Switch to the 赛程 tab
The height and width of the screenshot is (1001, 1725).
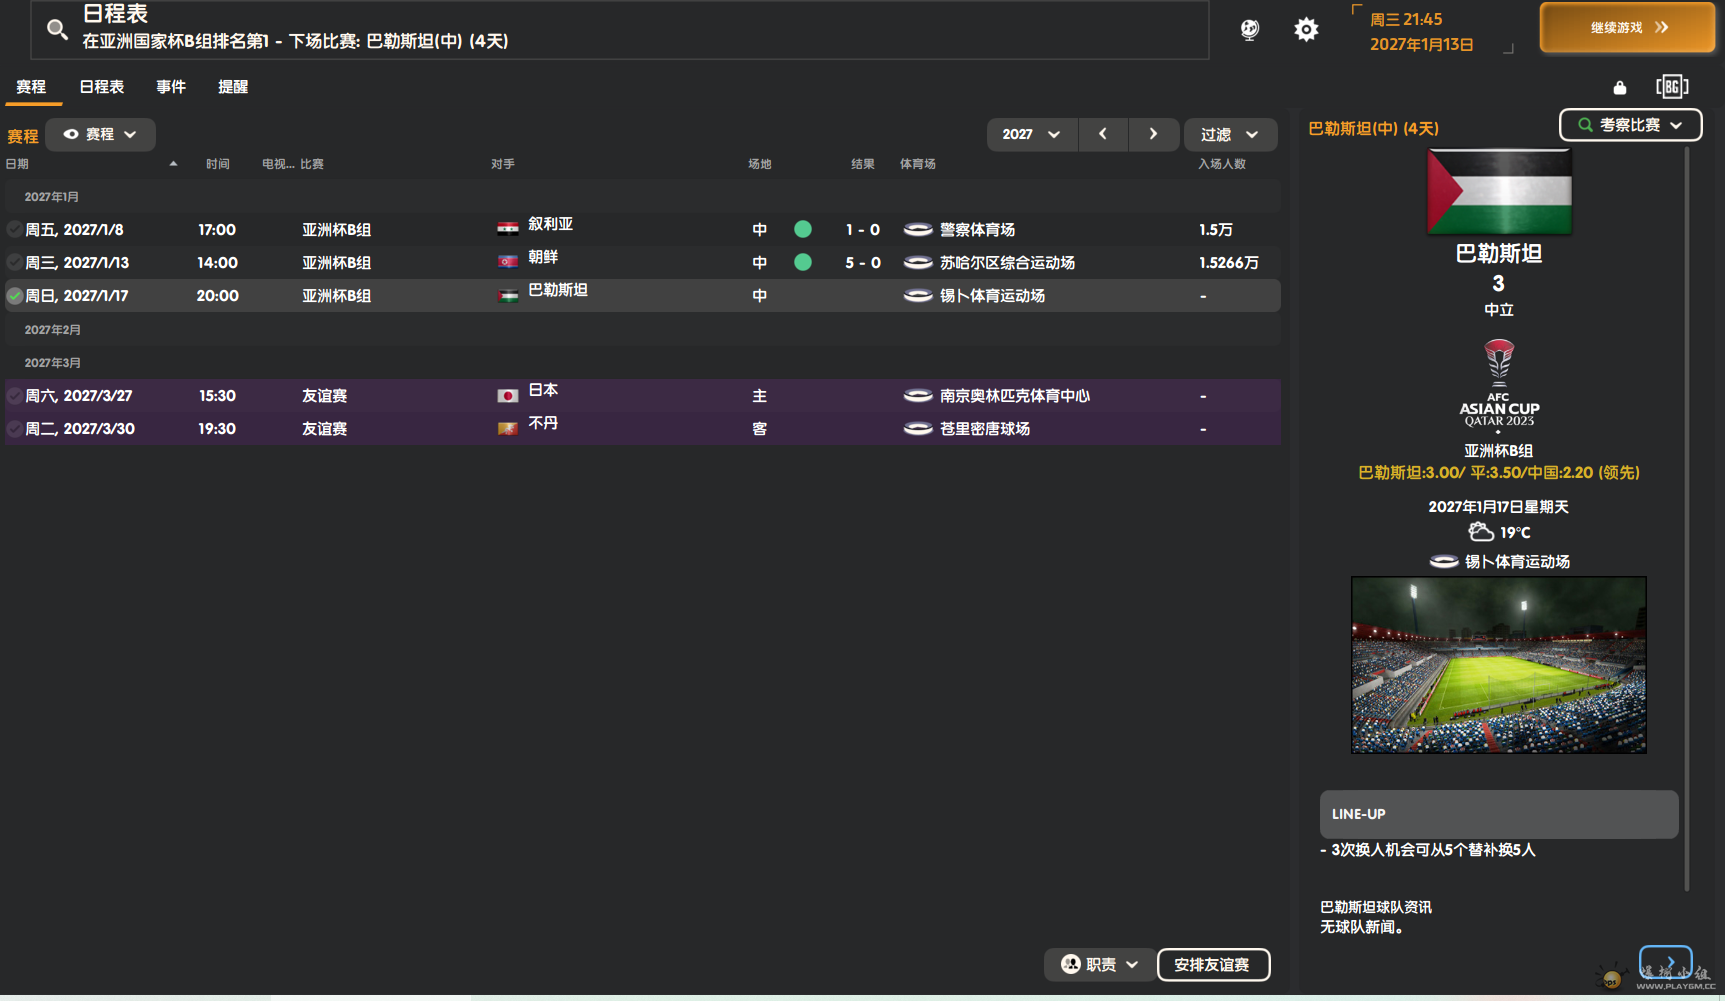pos(31,87)
